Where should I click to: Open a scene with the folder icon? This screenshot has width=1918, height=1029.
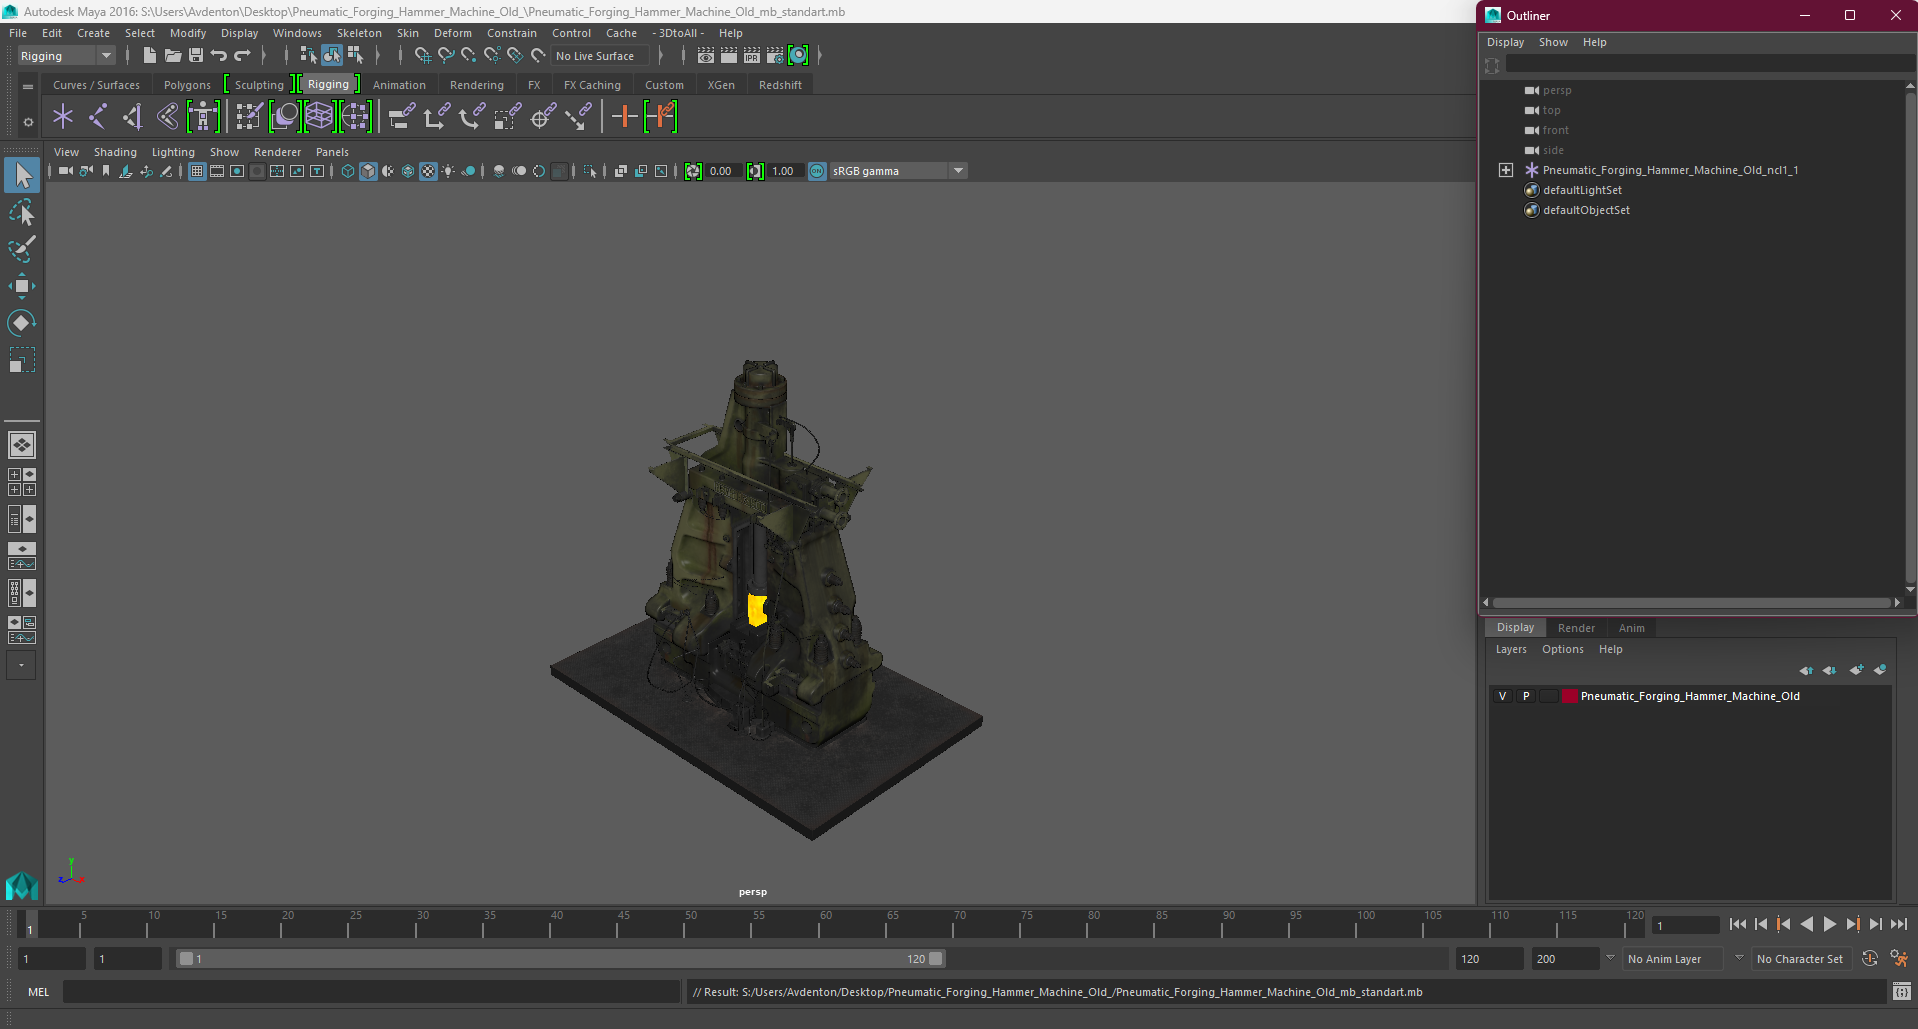[x=173, y=56]
